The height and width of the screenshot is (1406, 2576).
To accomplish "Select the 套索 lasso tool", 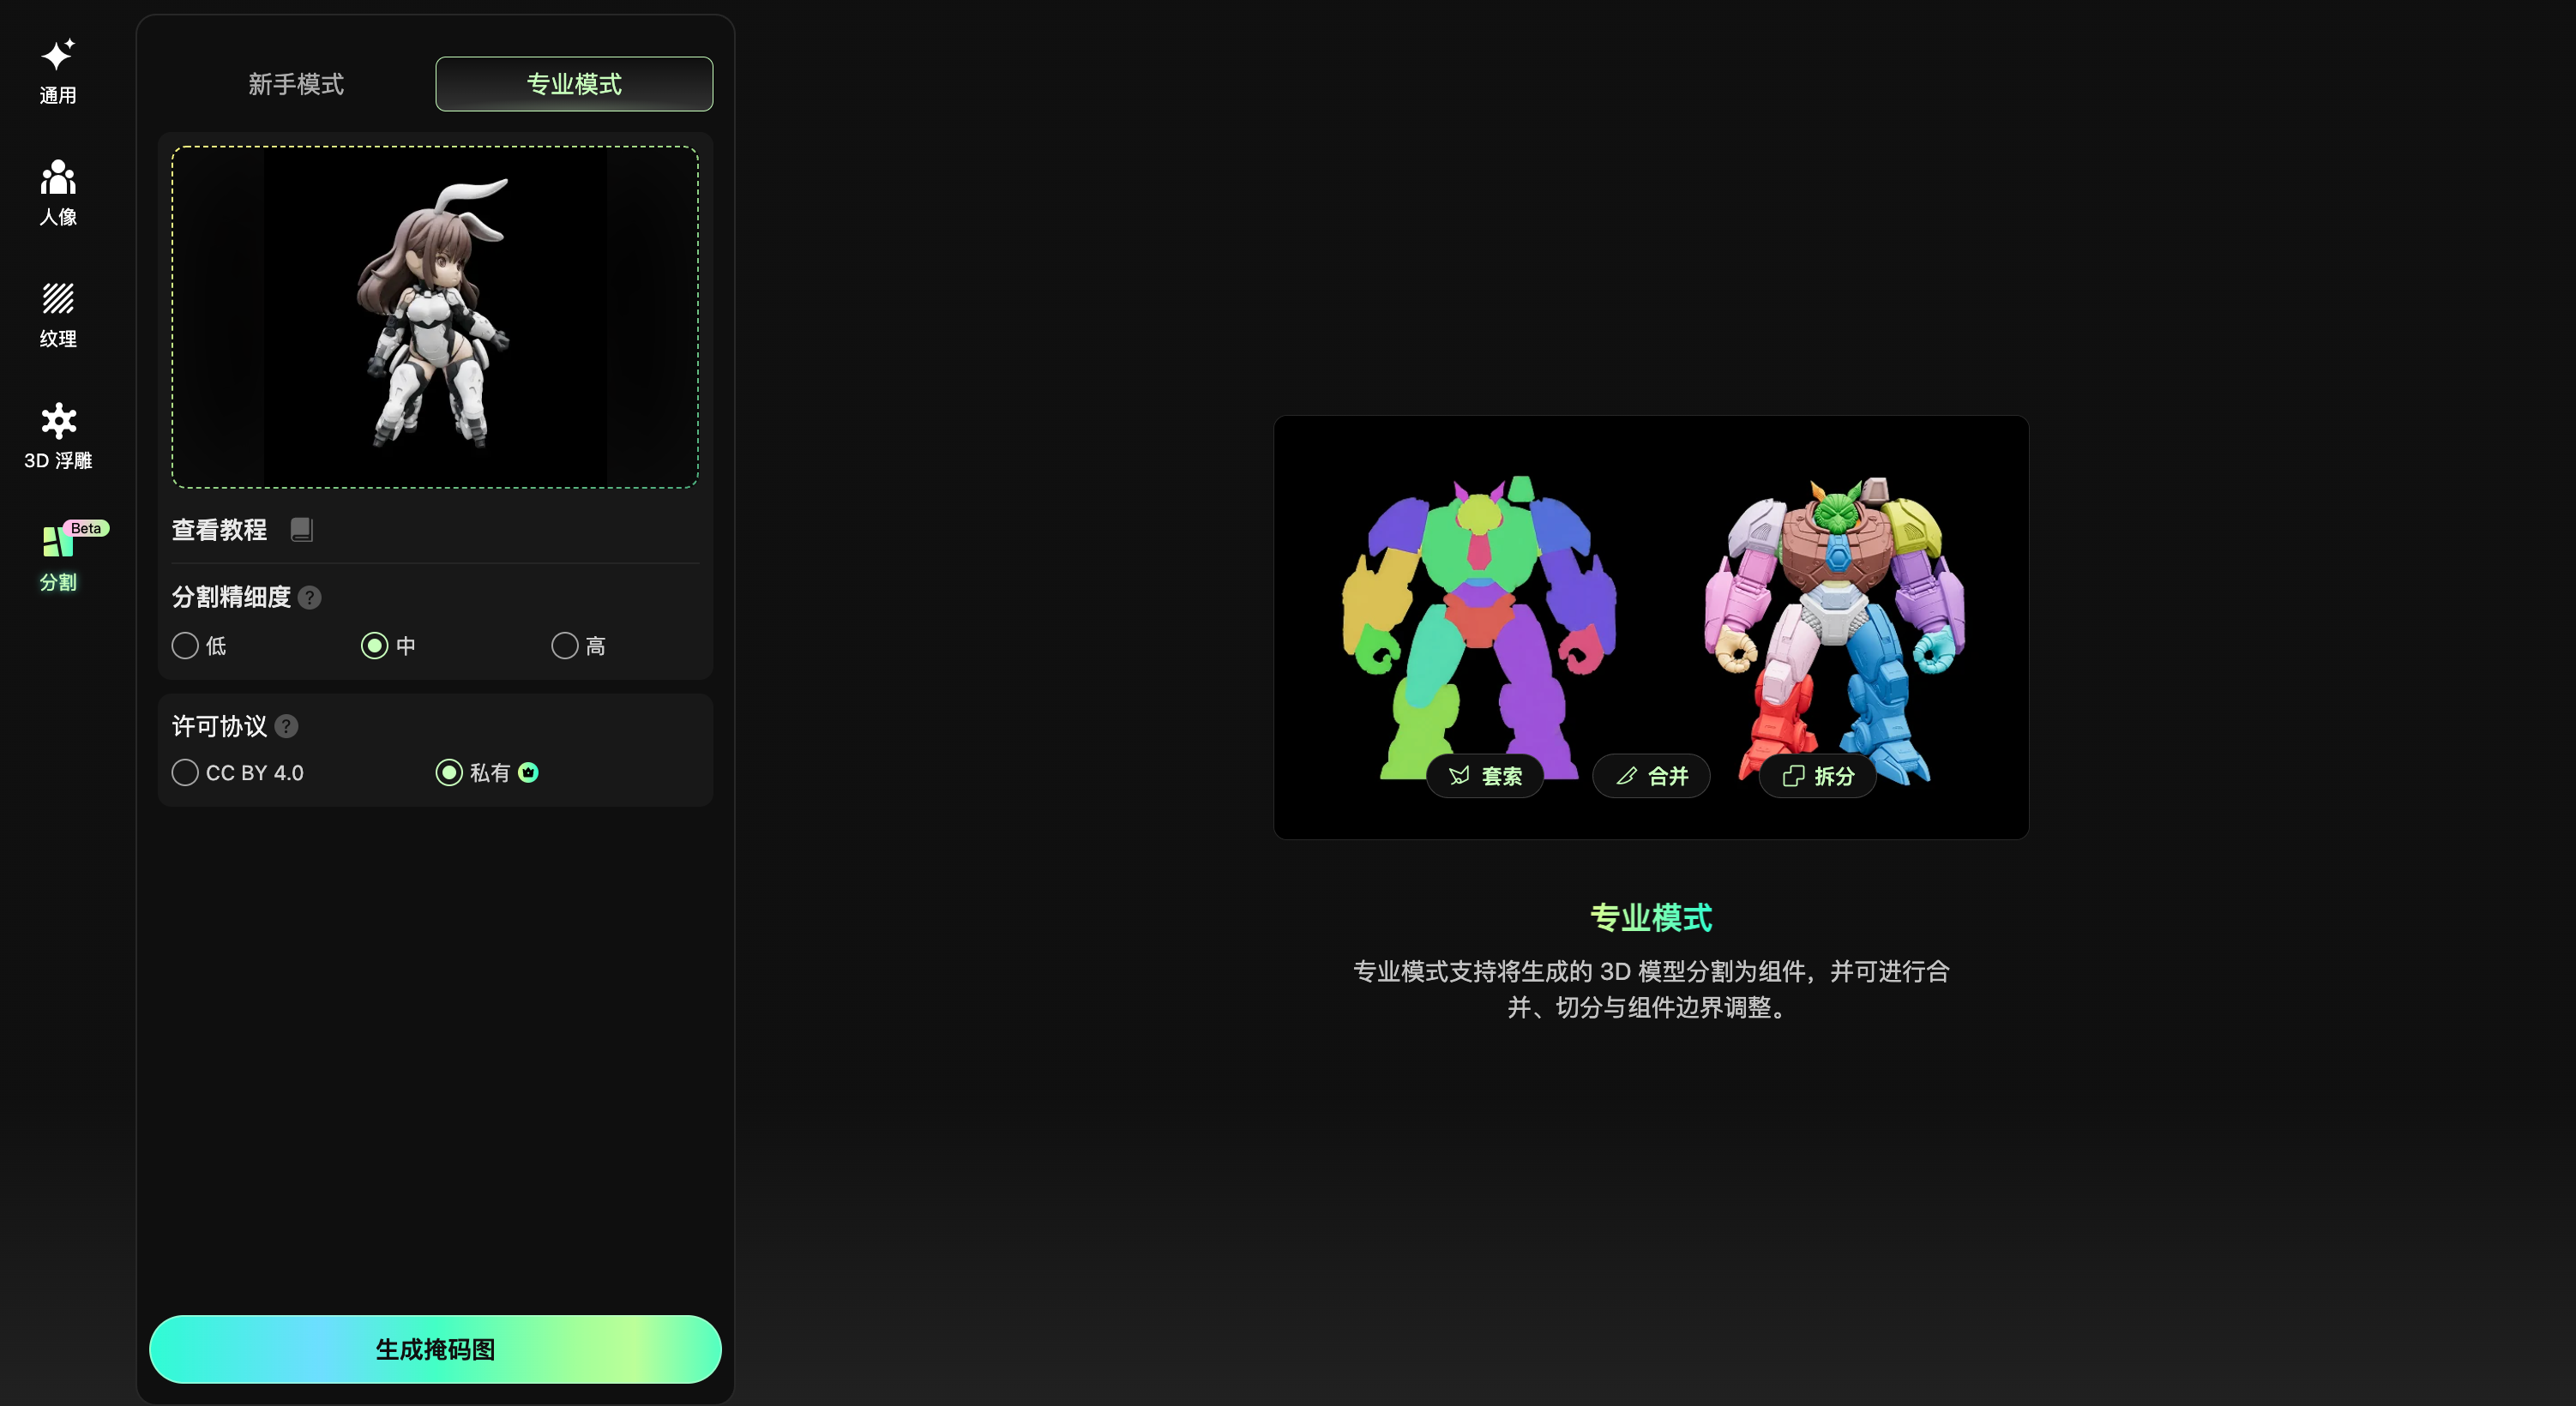I will pyautogui.click(x=1486, y=776).
